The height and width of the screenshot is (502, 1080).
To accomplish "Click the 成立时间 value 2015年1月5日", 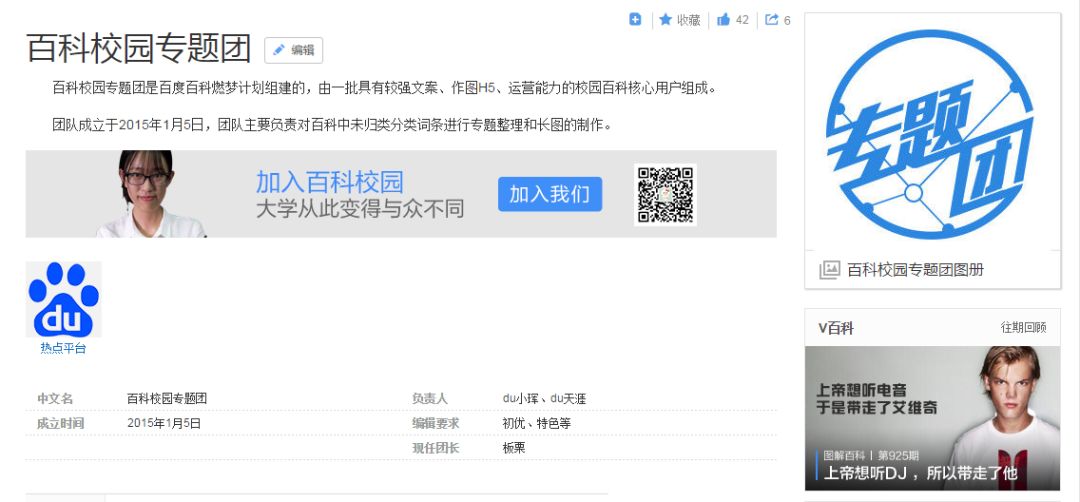I will pos(164,423).
